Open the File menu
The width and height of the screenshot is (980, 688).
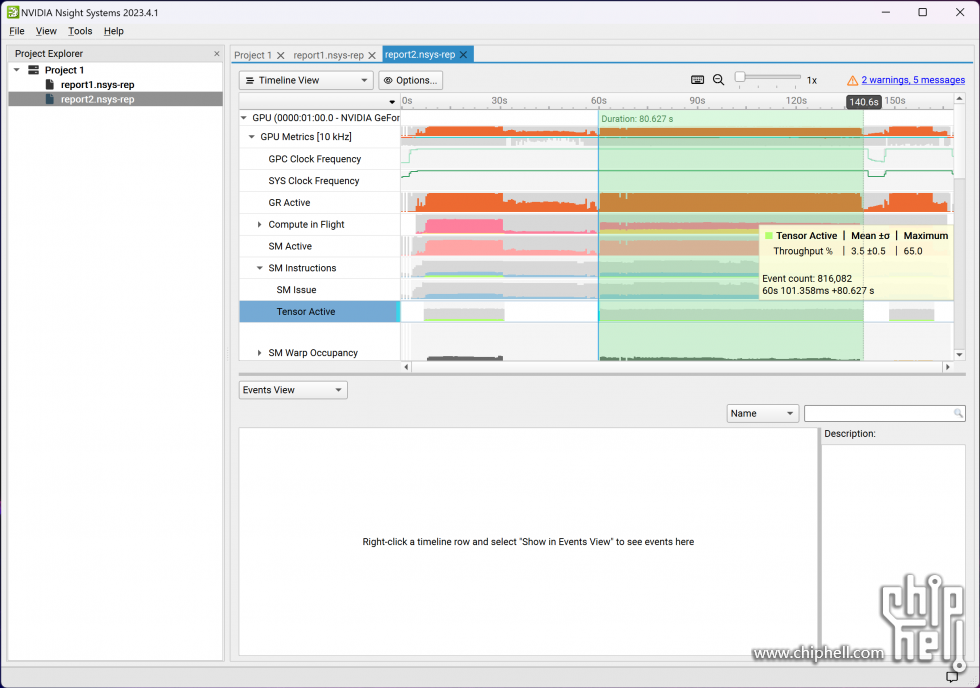(17, 31)
